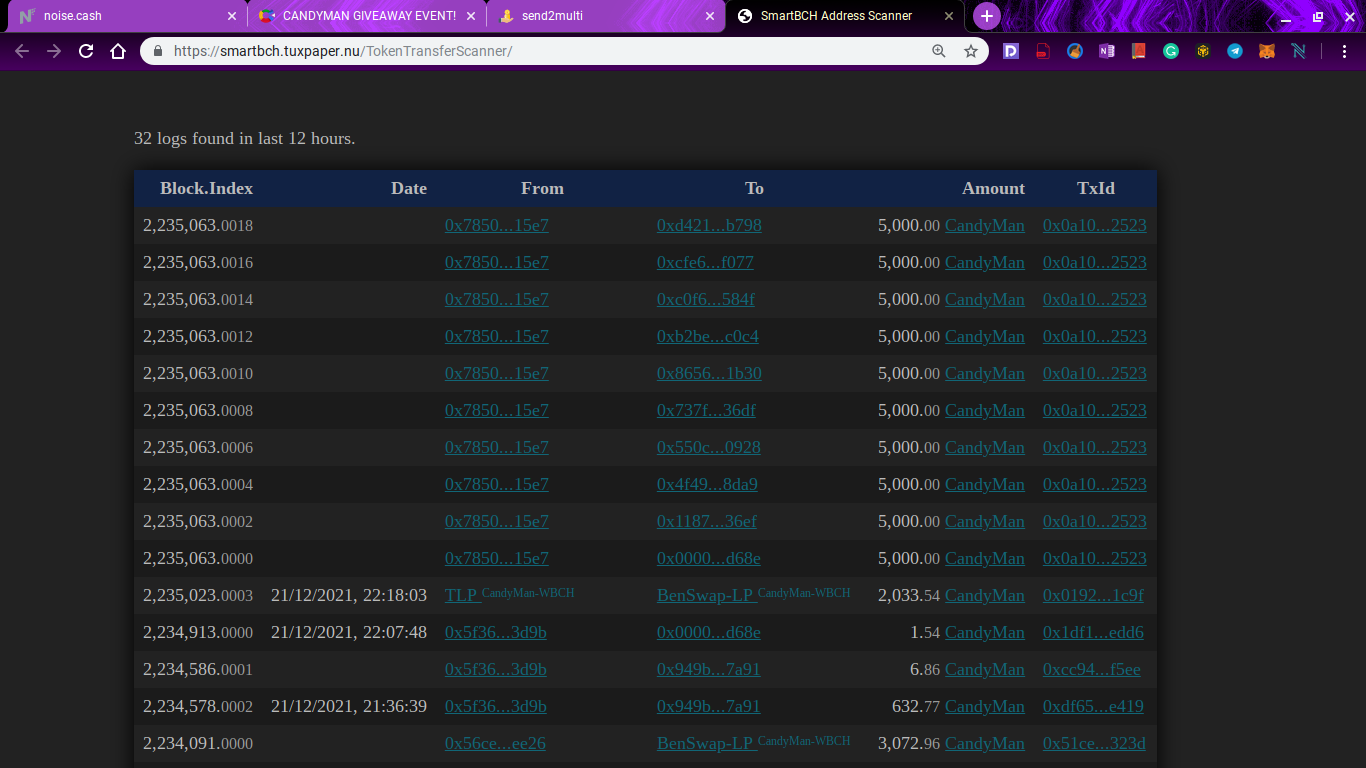
Task: Open the Binance wallet extension
Action: coord(1203,51)
